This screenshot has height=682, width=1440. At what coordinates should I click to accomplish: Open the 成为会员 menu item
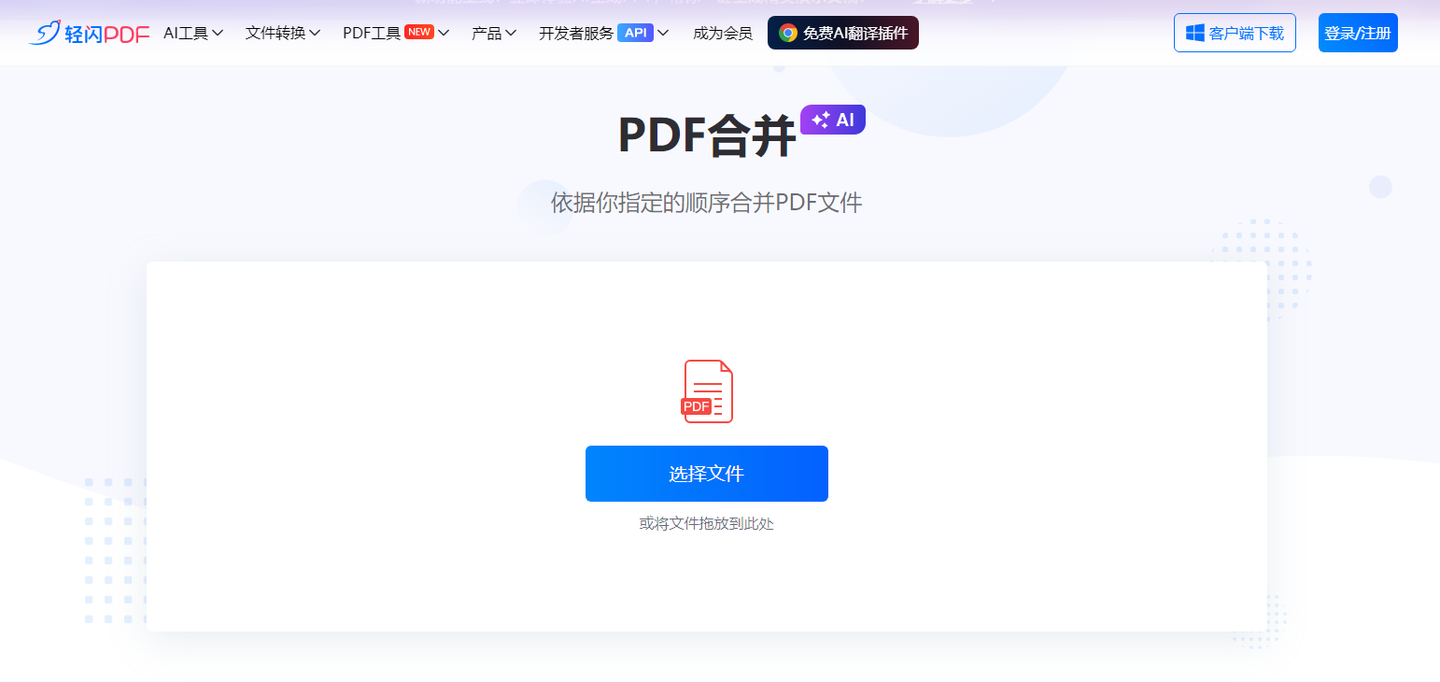pos(722,33)
